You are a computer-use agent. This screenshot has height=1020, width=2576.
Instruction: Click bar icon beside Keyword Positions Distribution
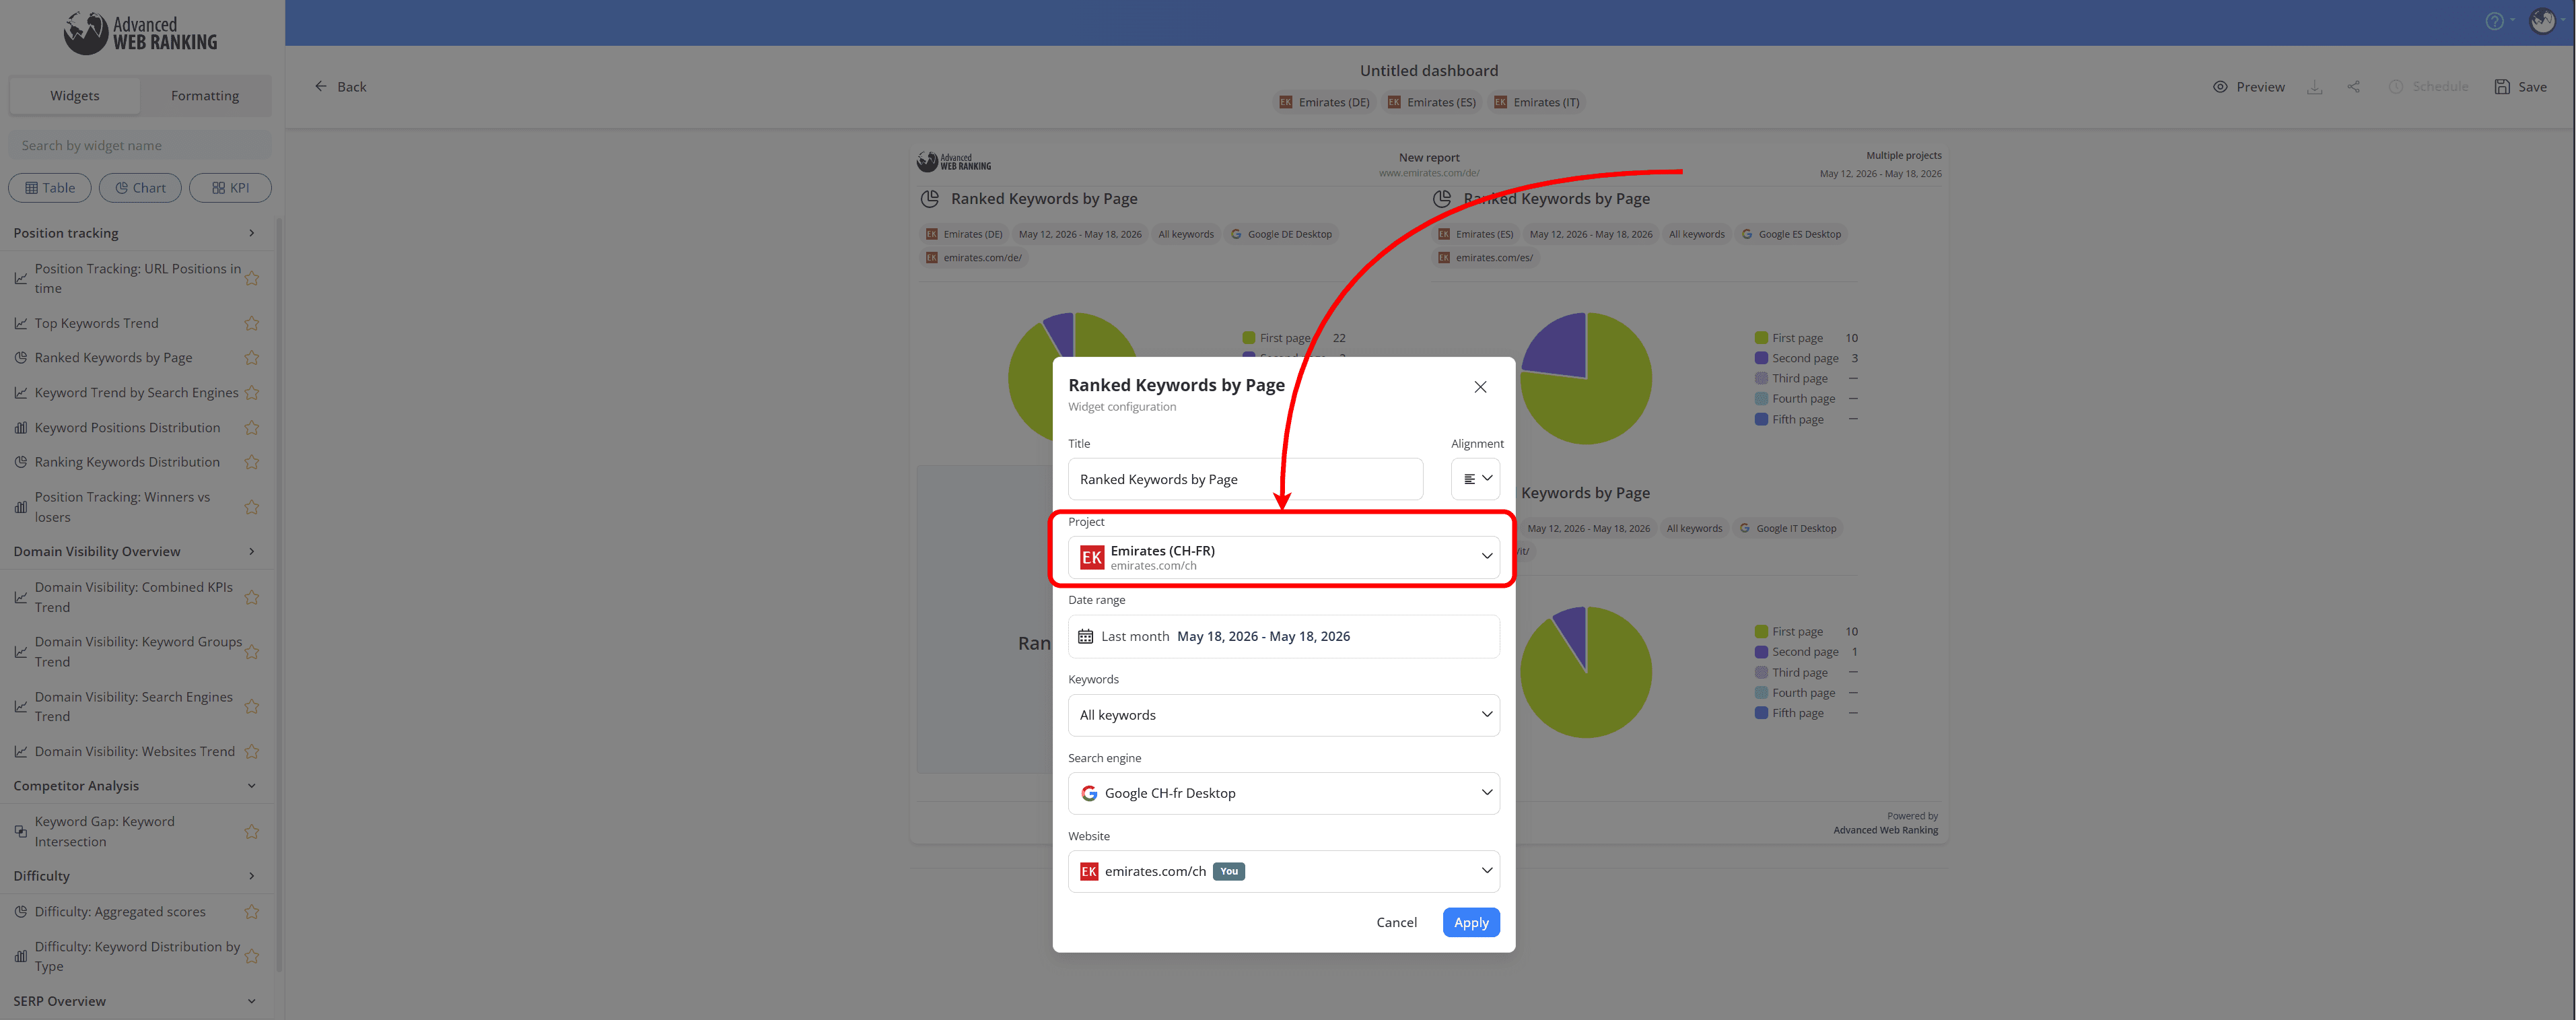(21, 428)
